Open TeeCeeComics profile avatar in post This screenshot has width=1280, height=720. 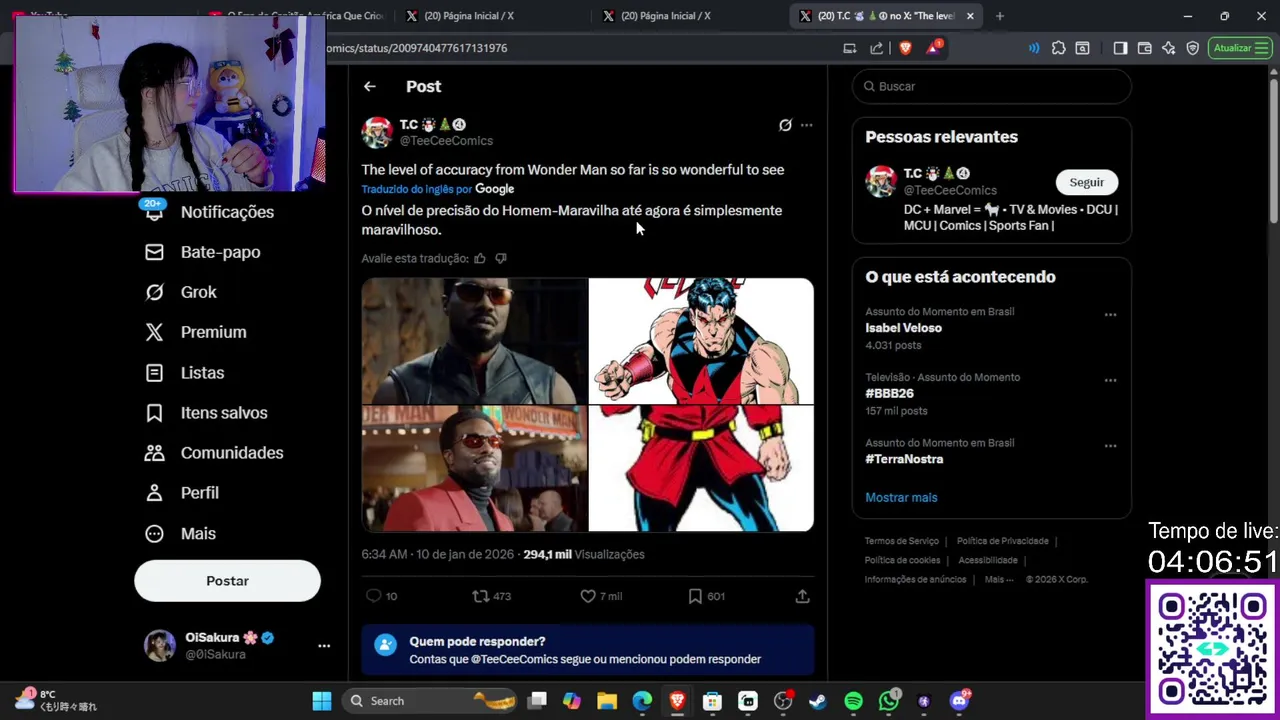377,132
